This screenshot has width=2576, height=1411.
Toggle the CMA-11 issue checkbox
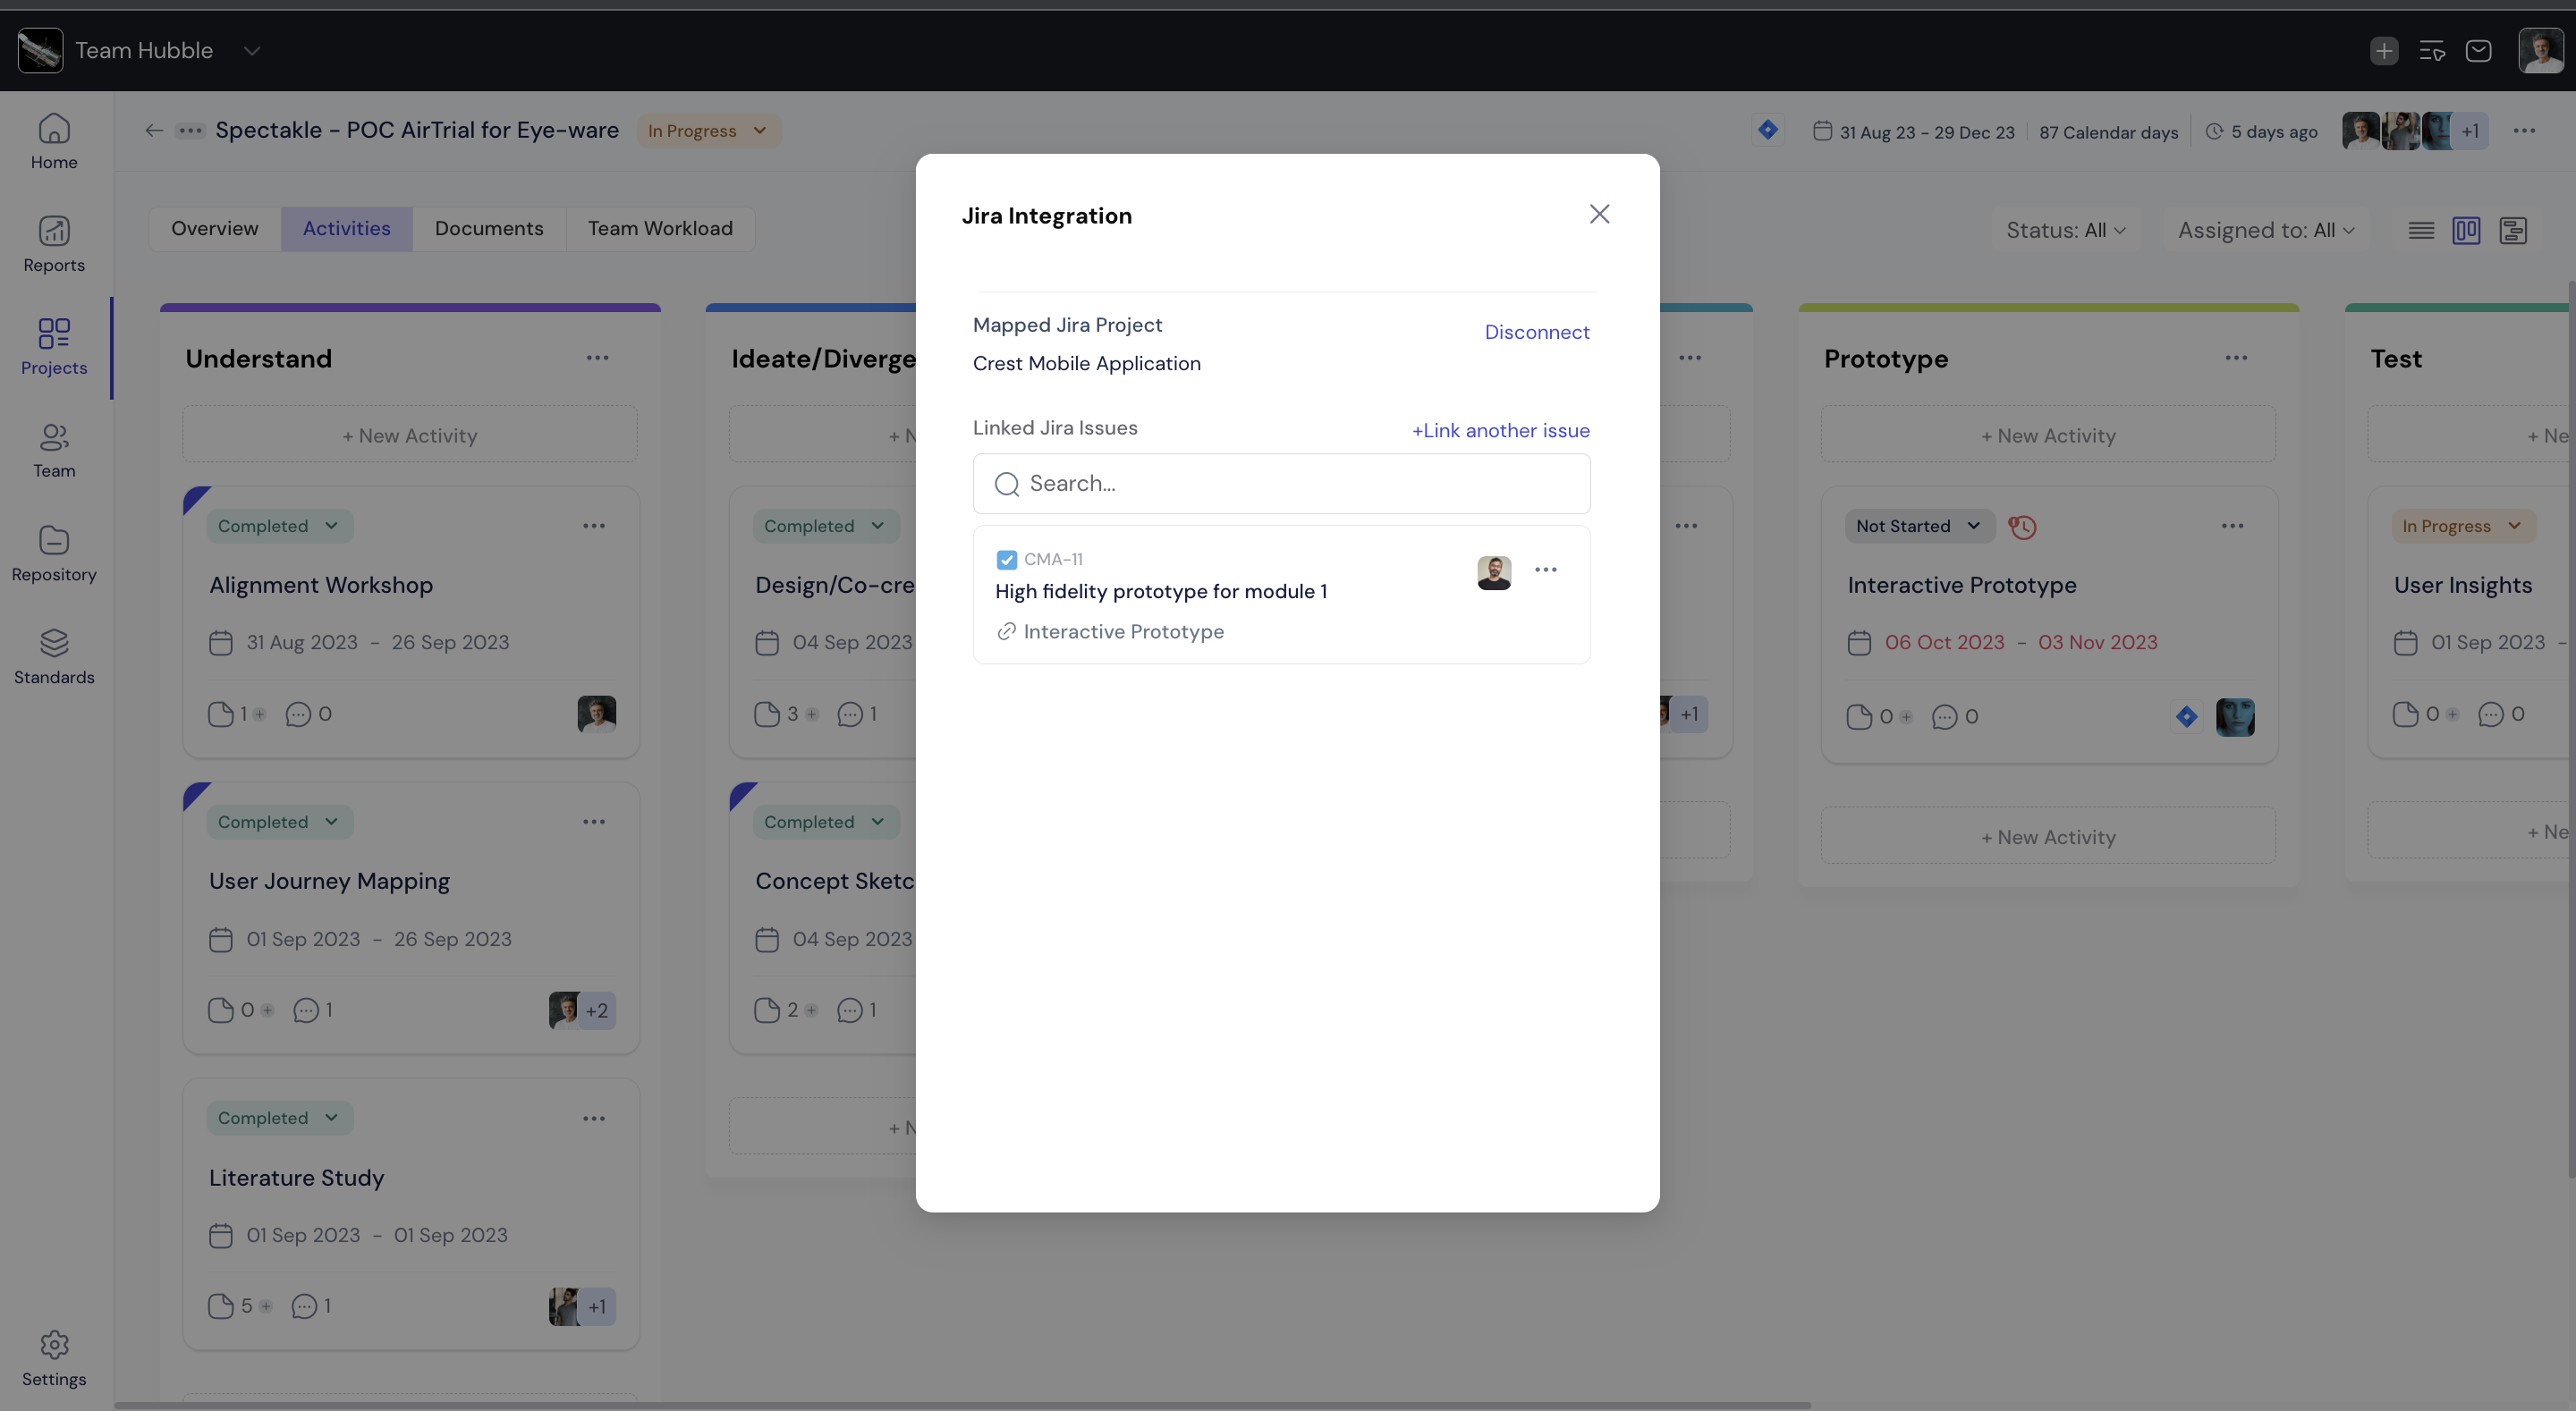1006,560
